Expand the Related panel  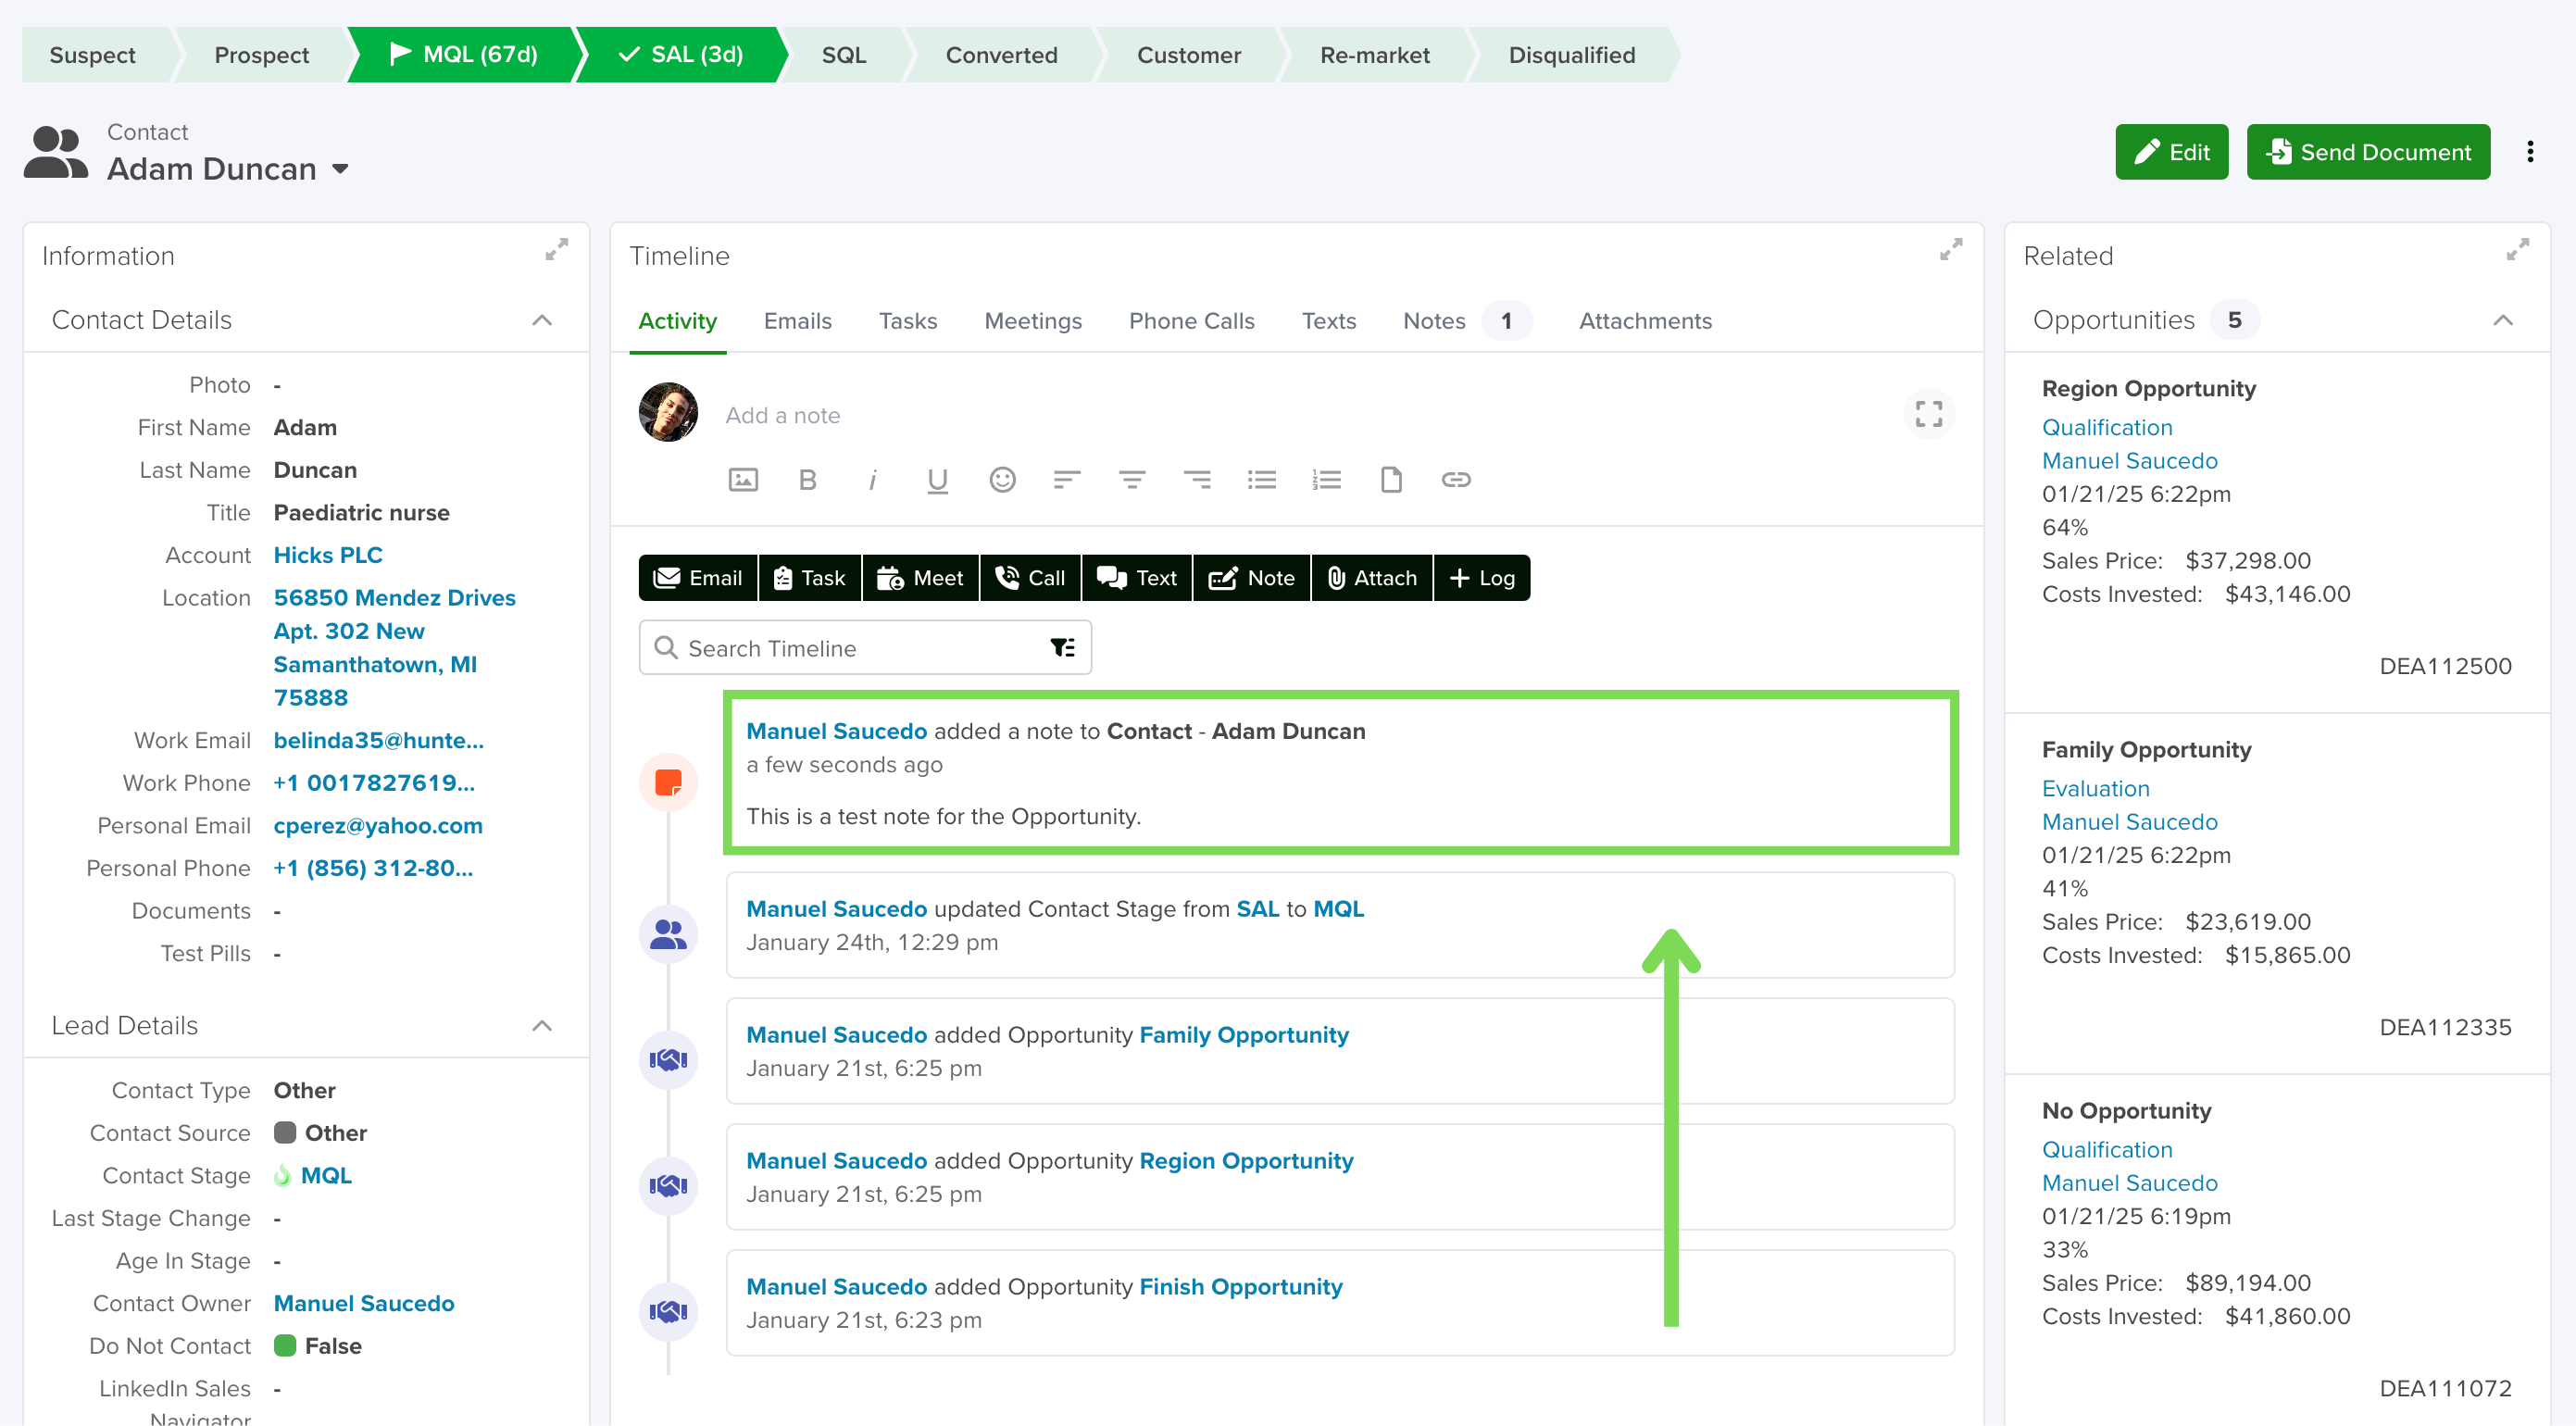[x=2518, y=249]
